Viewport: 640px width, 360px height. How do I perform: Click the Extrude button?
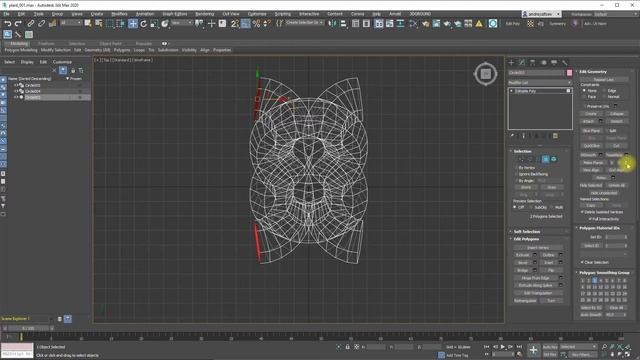tap(523, 255)
